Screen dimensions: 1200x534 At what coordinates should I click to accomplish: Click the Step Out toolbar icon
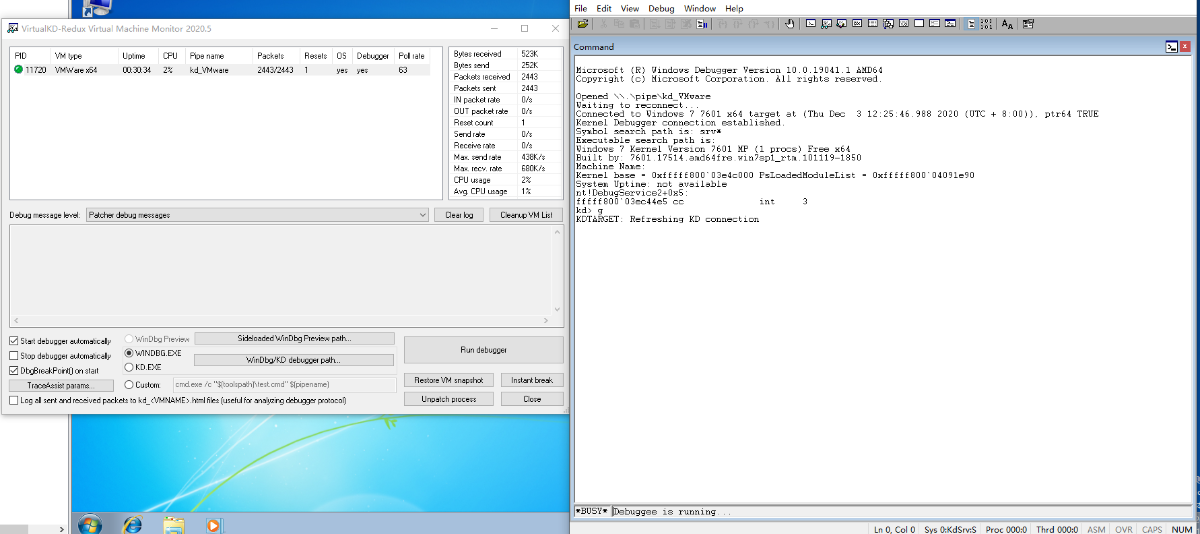coord(754,24)
